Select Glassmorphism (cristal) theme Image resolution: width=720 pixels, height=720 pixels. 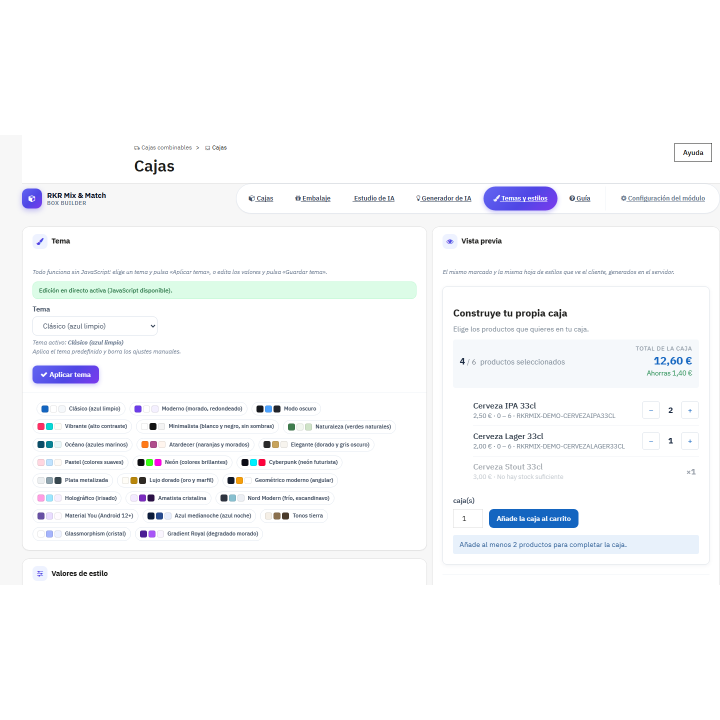[82, 534]
